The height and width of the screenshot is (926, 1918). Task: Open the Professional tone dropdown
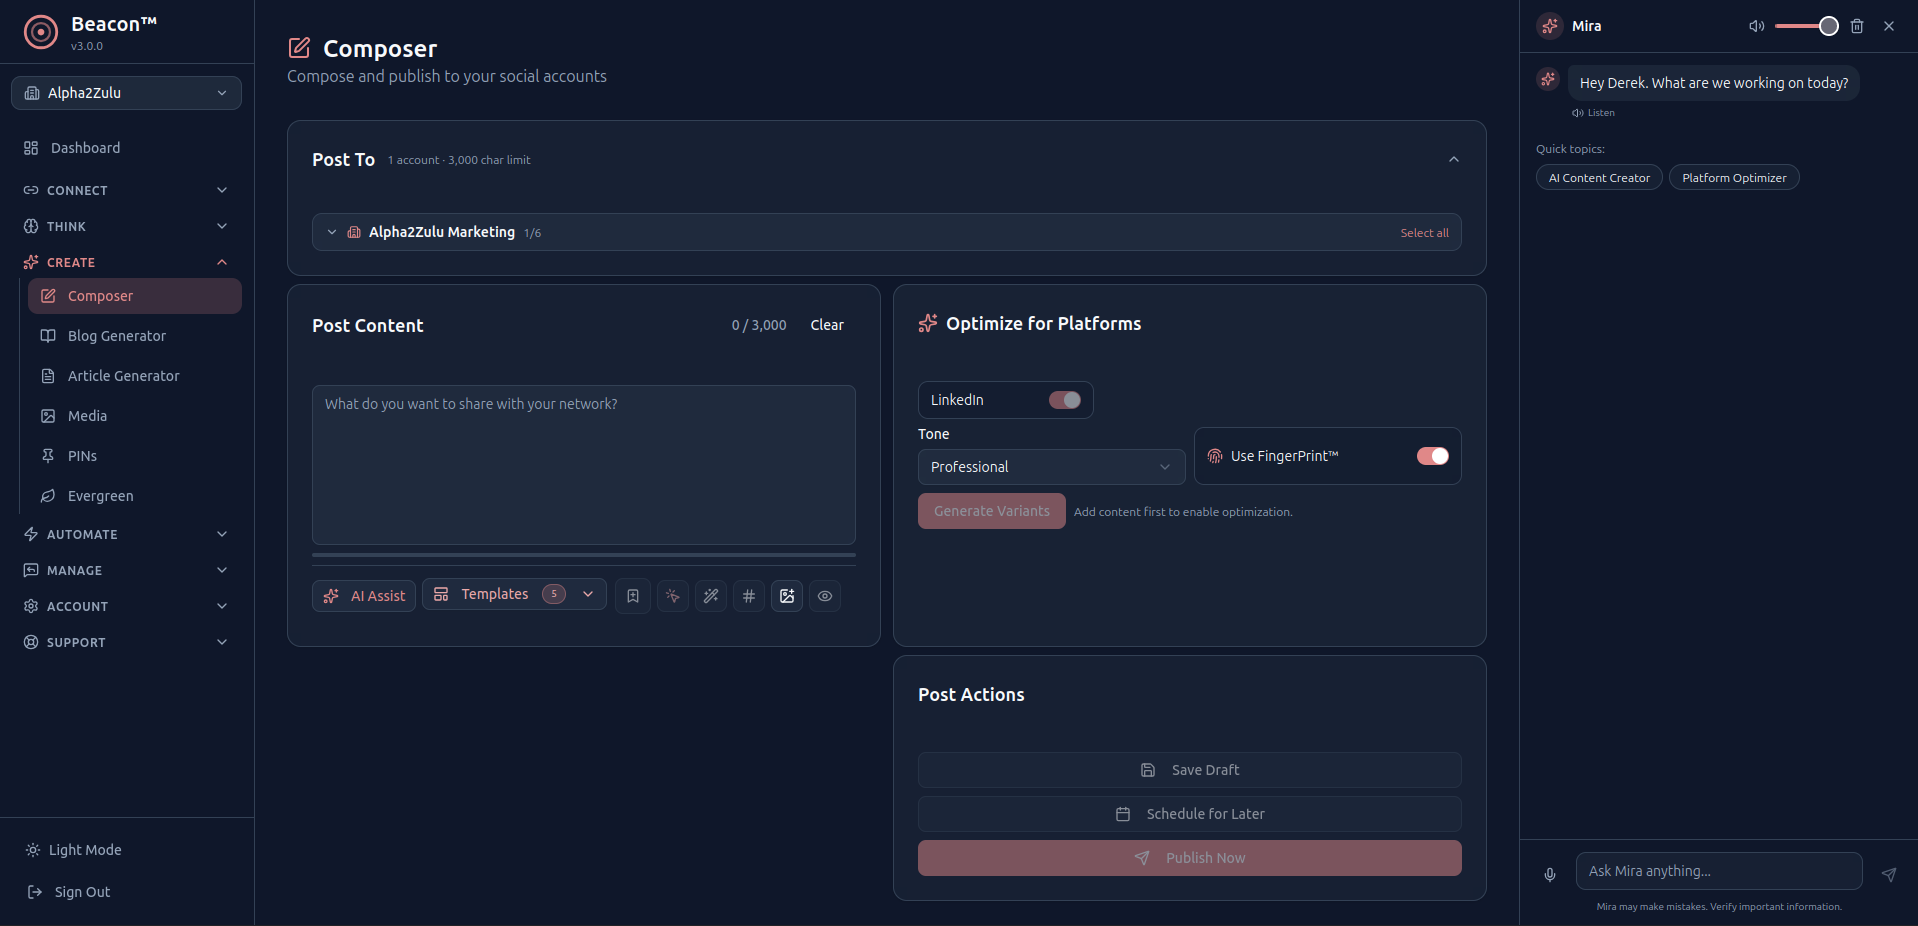[x=1051, y=467]
